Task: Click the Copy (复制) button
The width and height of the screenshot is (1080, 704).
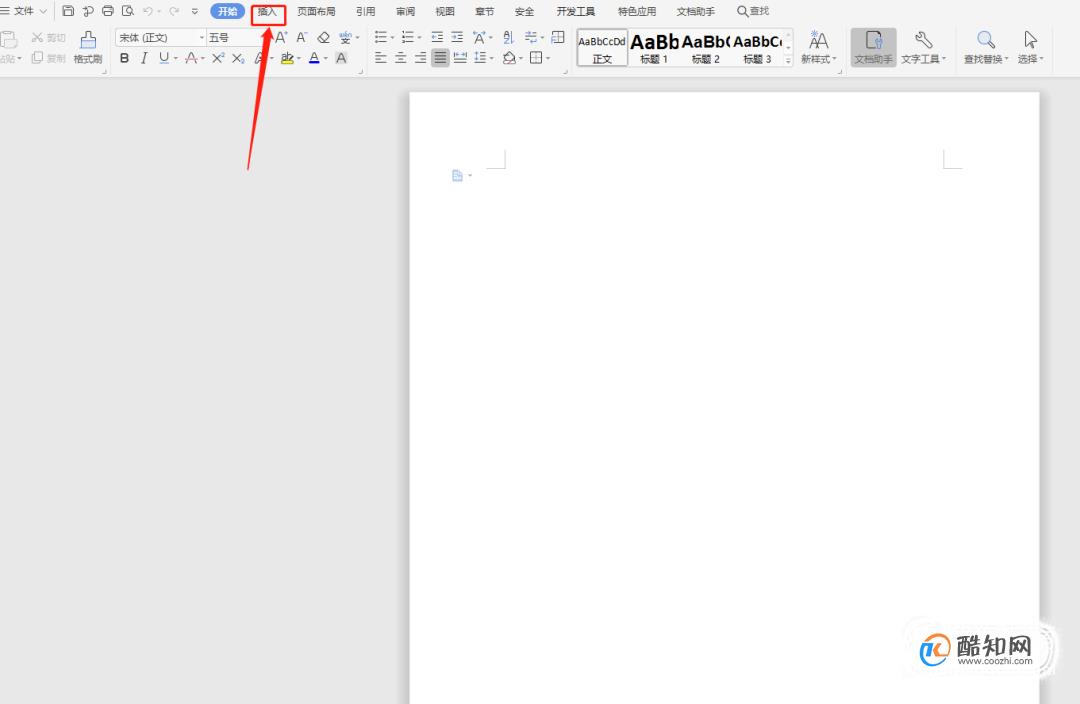Action: (x=48, y=58)
